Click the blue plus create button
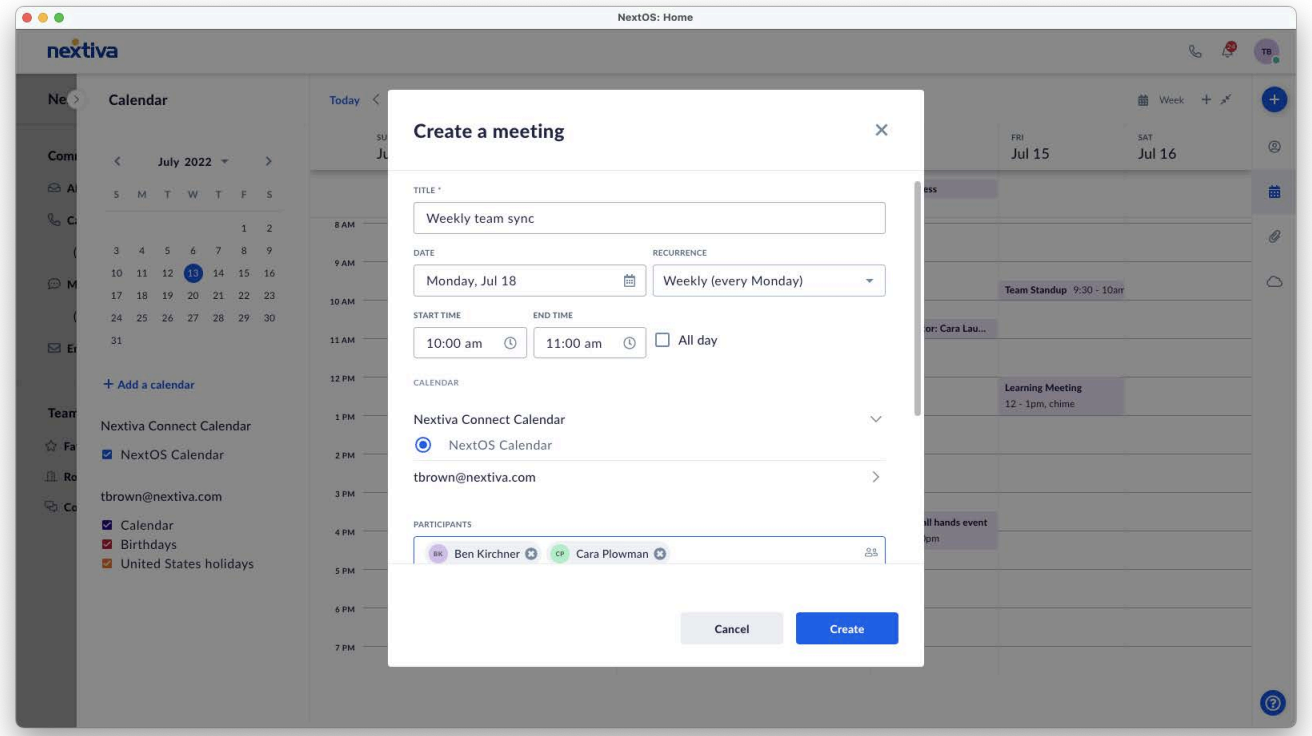 click(1274, 99)
